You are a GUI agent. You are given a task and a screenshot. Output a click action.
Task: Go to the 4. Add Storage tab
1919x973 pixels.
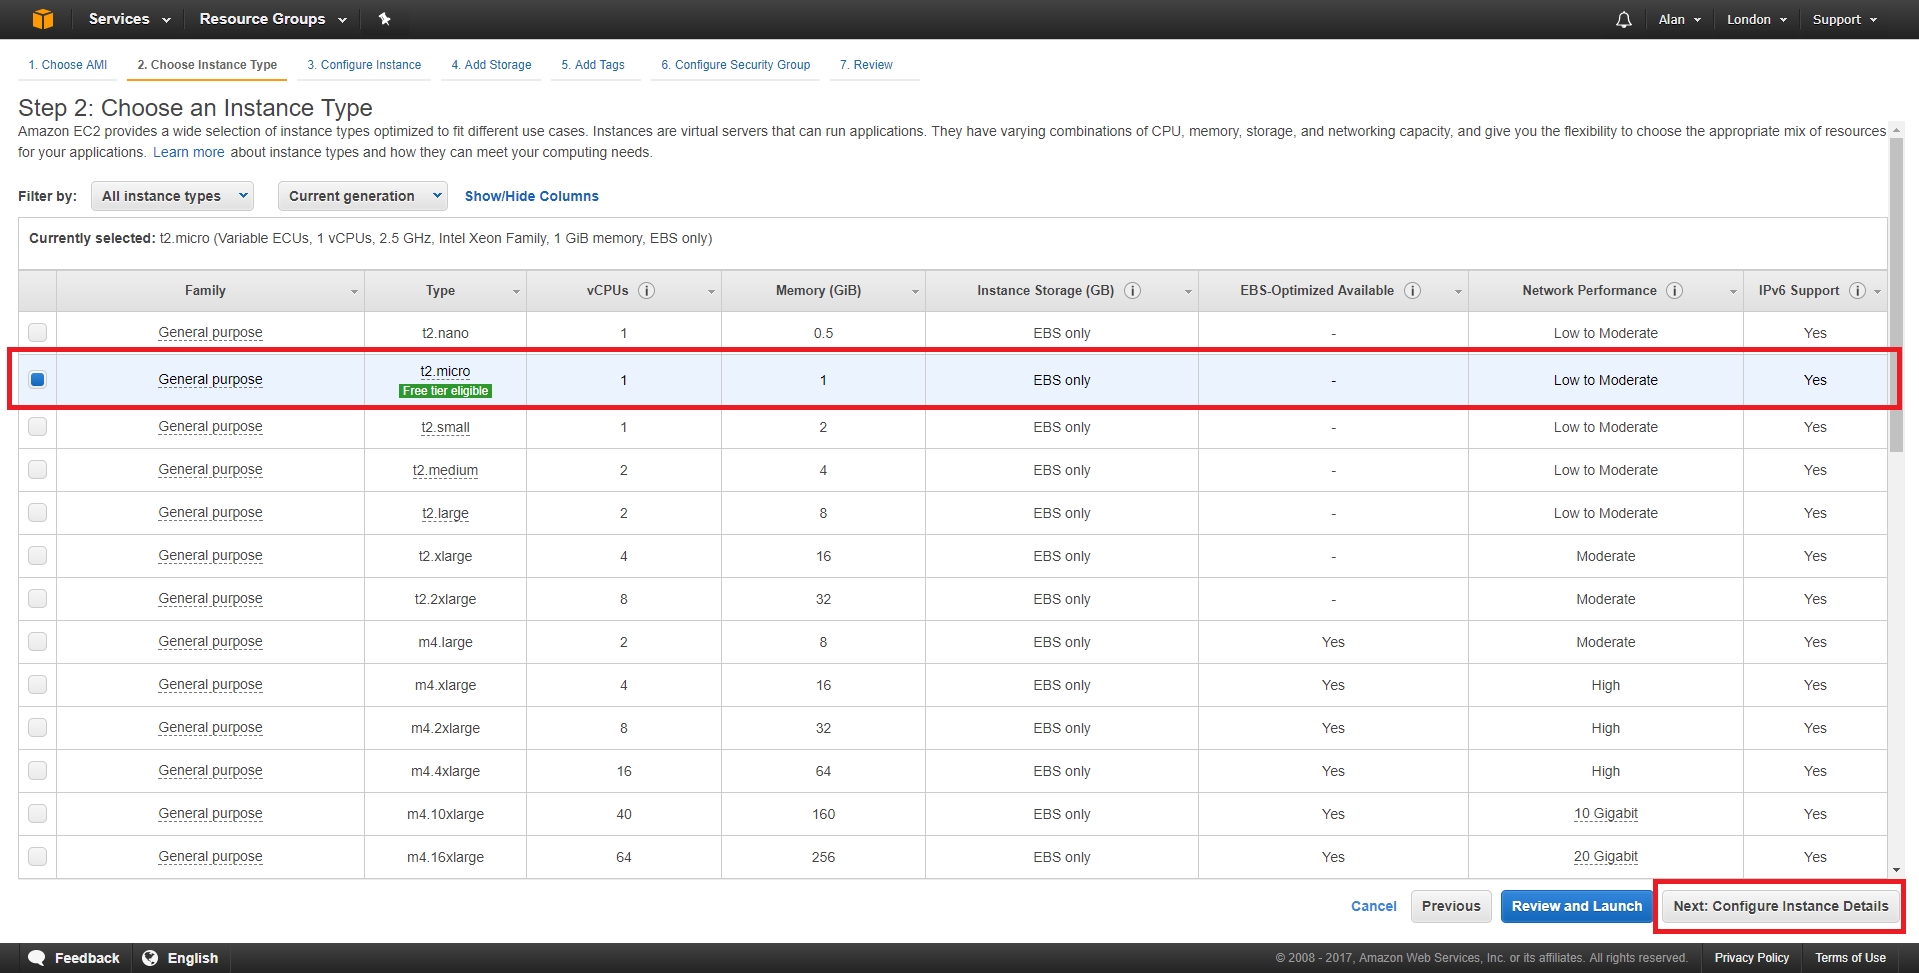pyautogui.click(x=491, y=65)
